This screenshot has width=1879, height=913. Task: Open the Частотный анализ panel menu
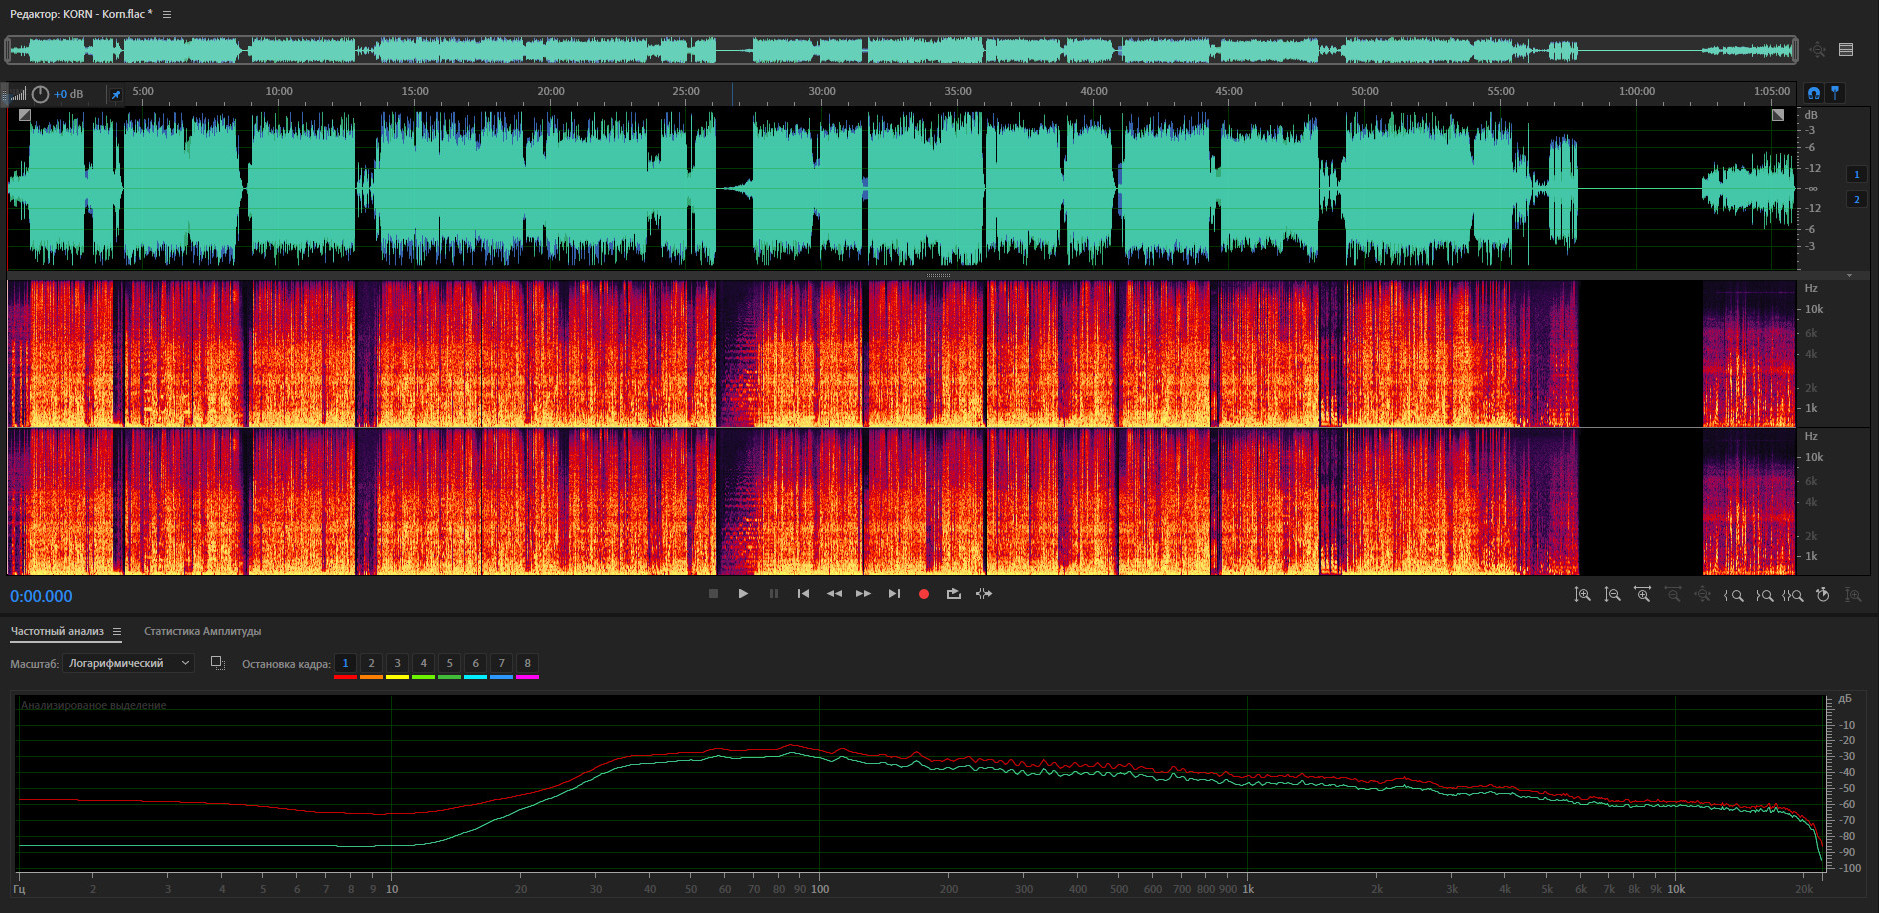point(117,632)
